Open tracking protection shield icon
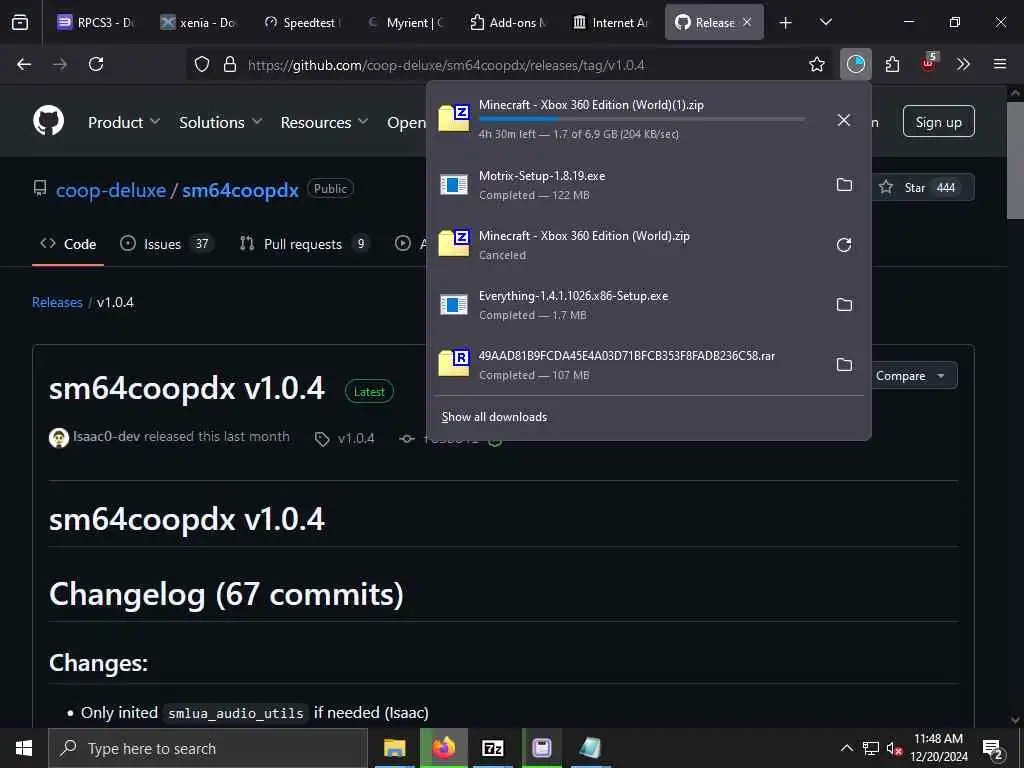1024x768 pixels. click(202, 64)
